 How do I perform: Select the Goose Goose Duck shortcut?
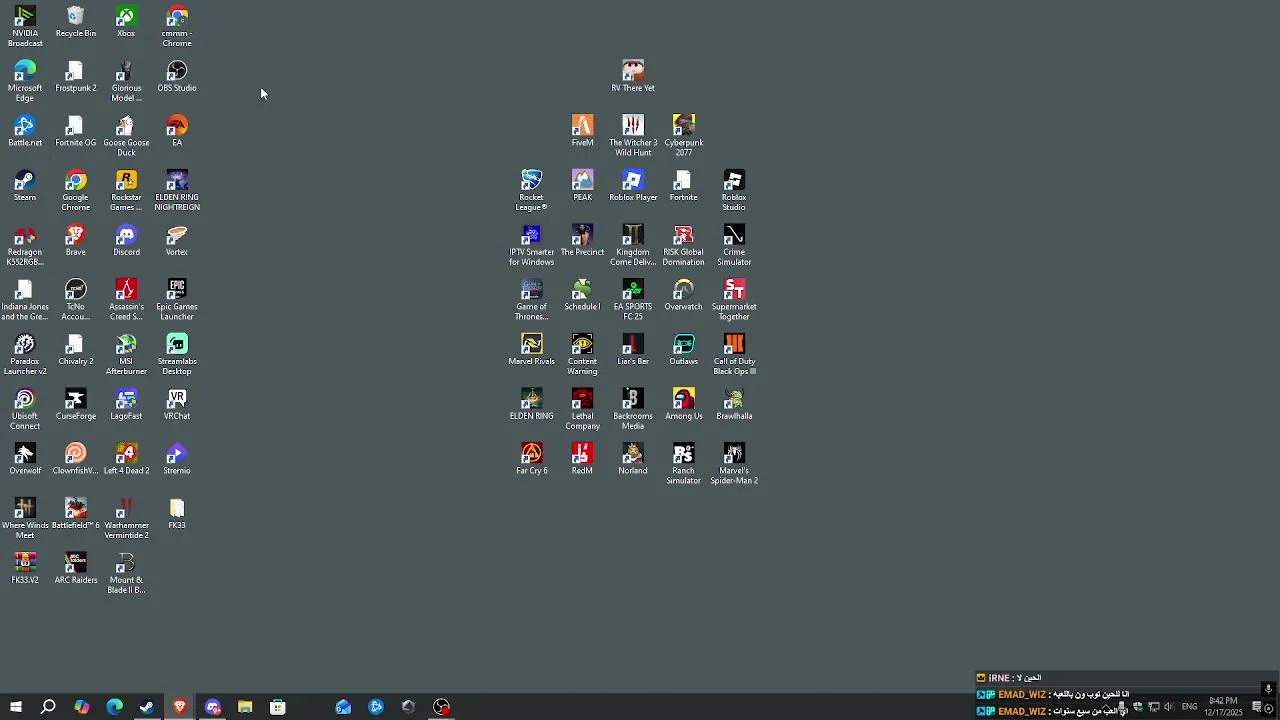pyautogui.click(x=126, y=136)
